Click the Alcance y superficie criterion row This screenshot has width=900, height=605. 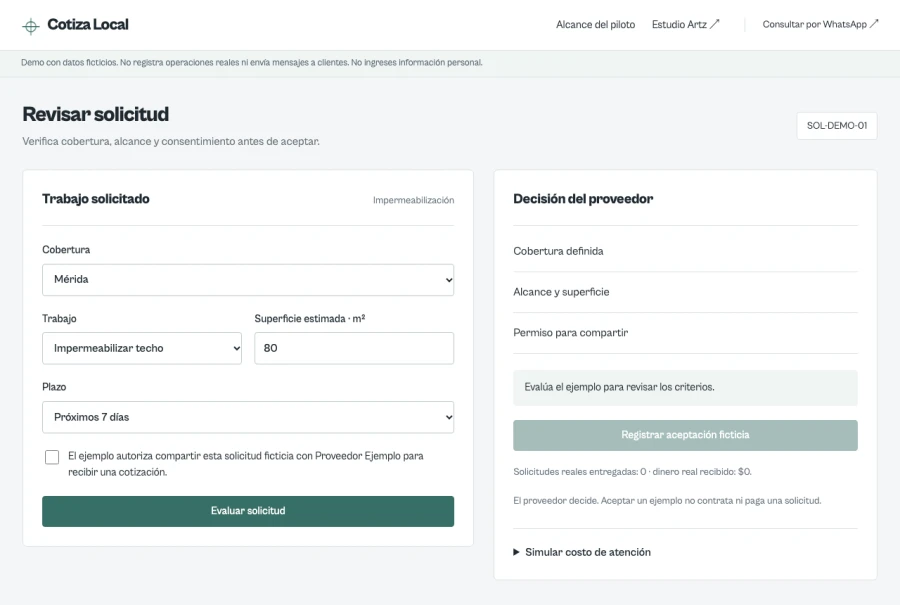(685, 292)
